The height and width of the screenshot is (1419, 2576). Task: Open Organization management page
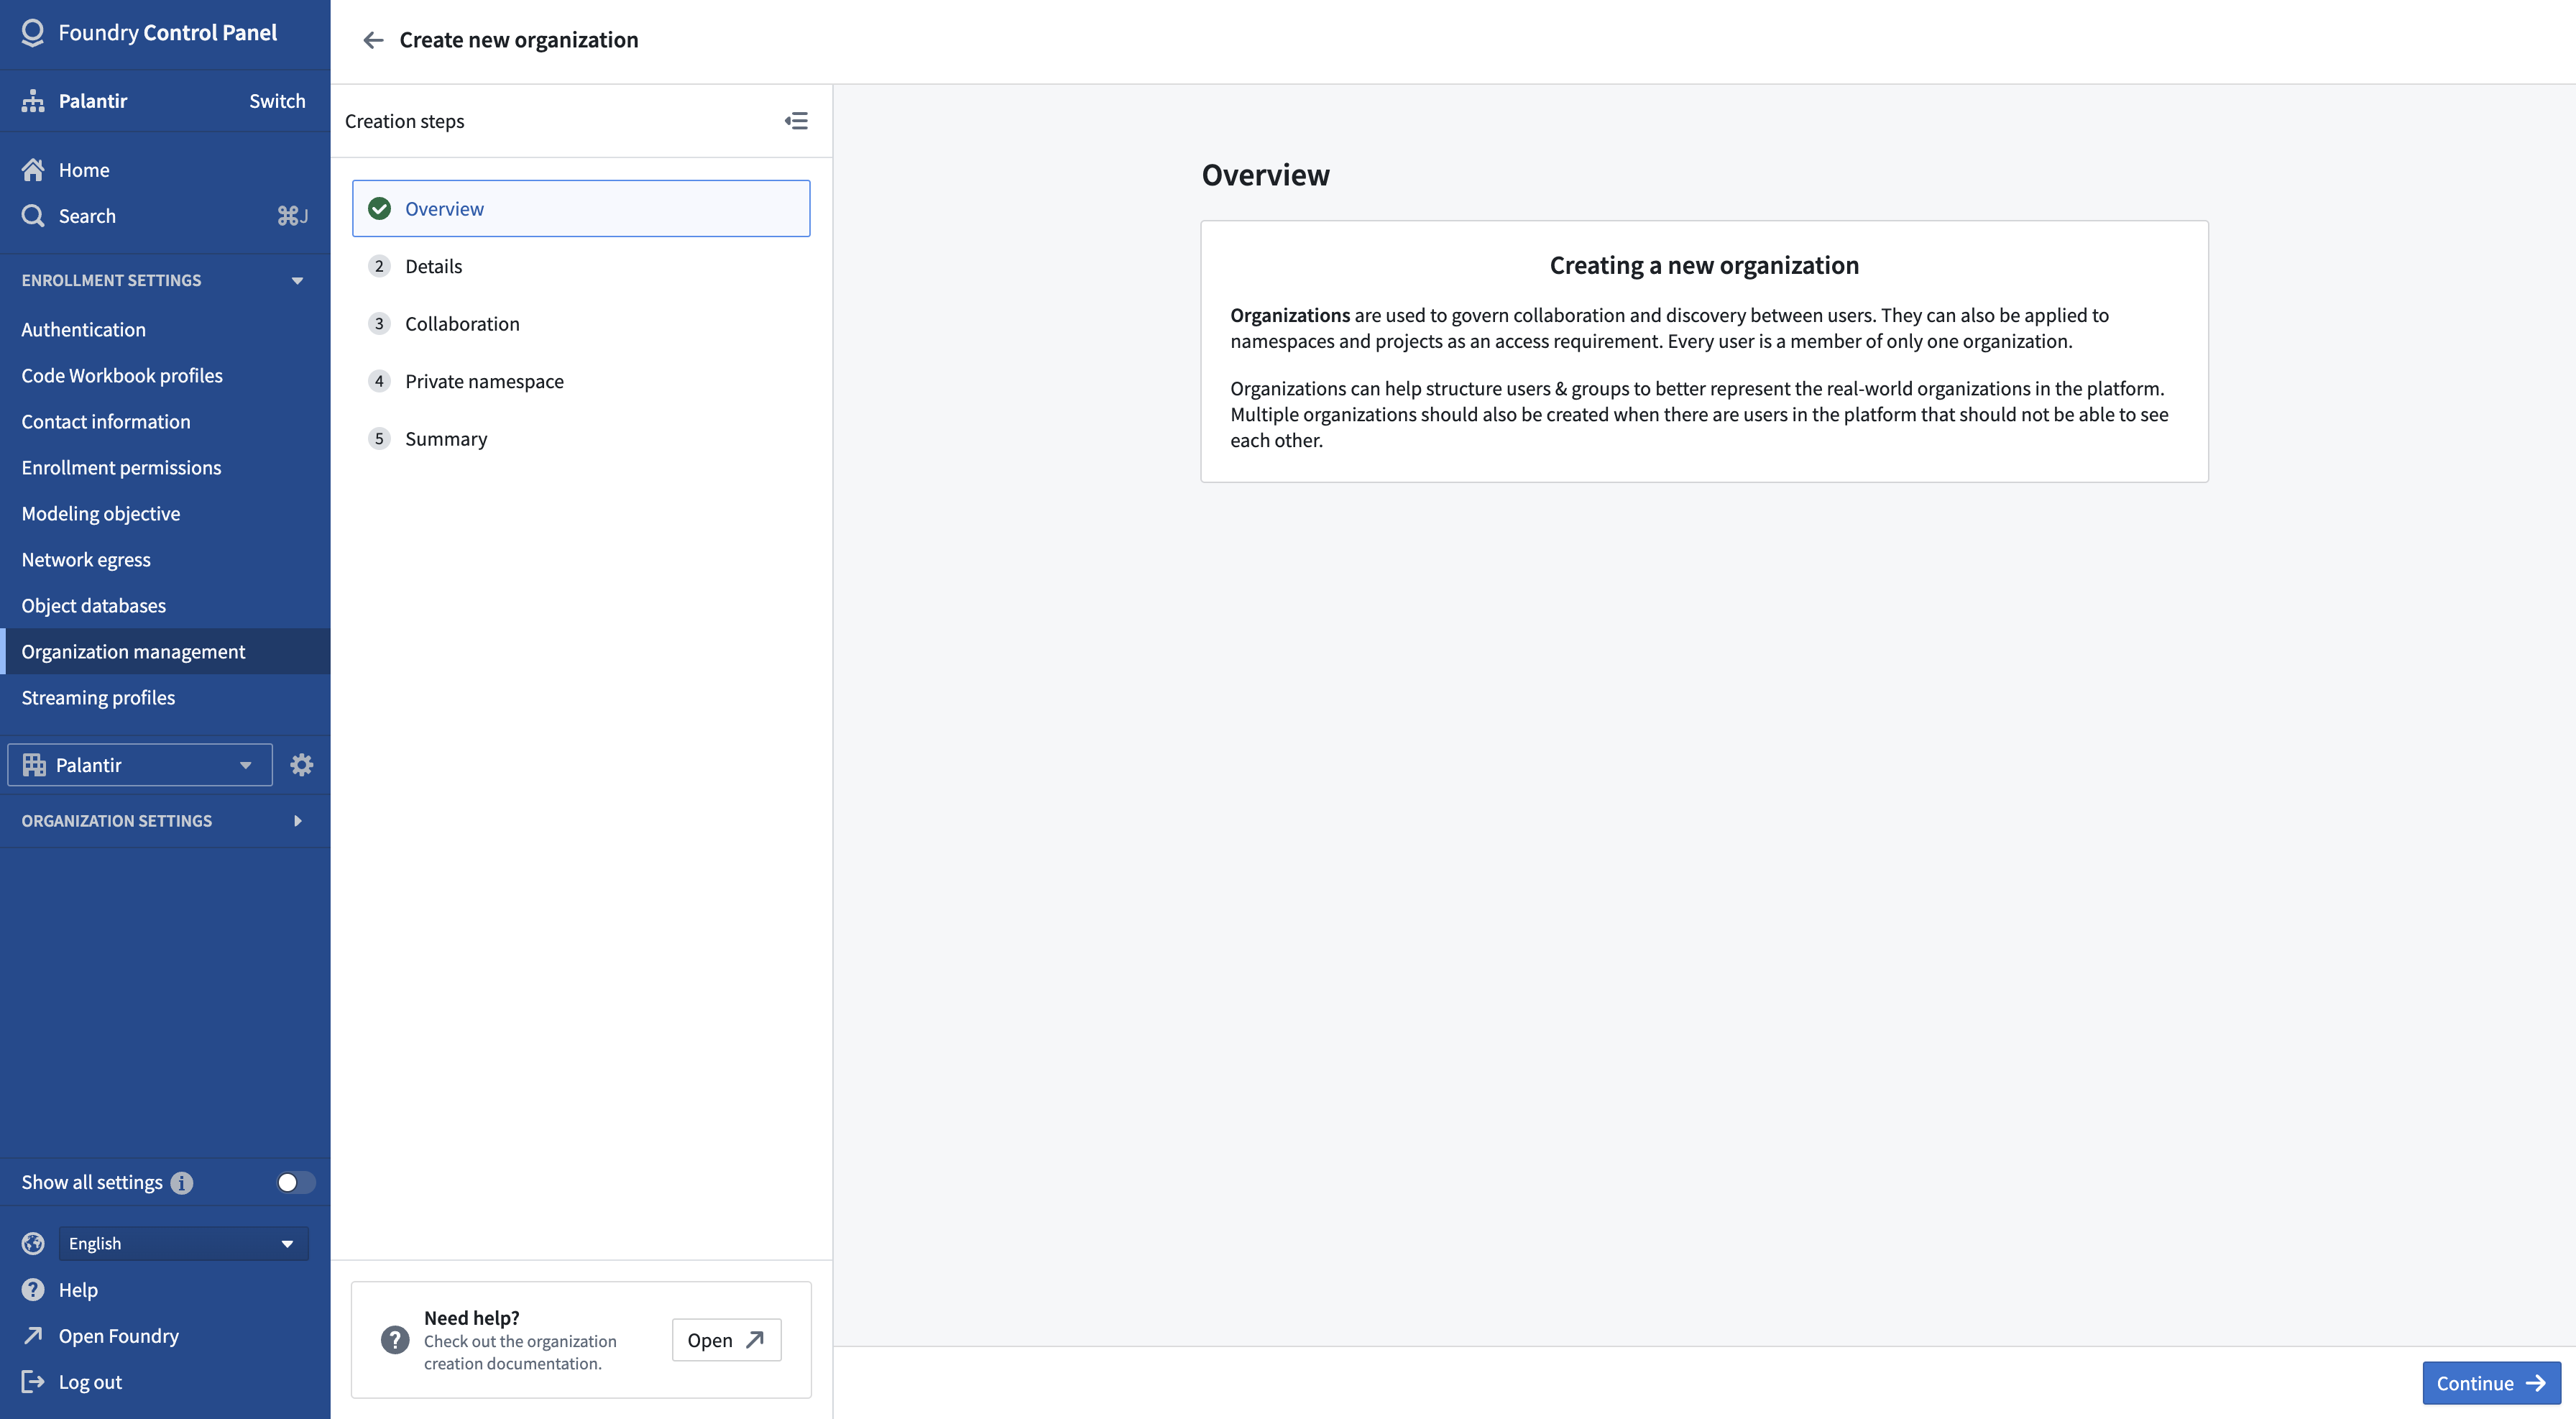click(x=165, y=652)
